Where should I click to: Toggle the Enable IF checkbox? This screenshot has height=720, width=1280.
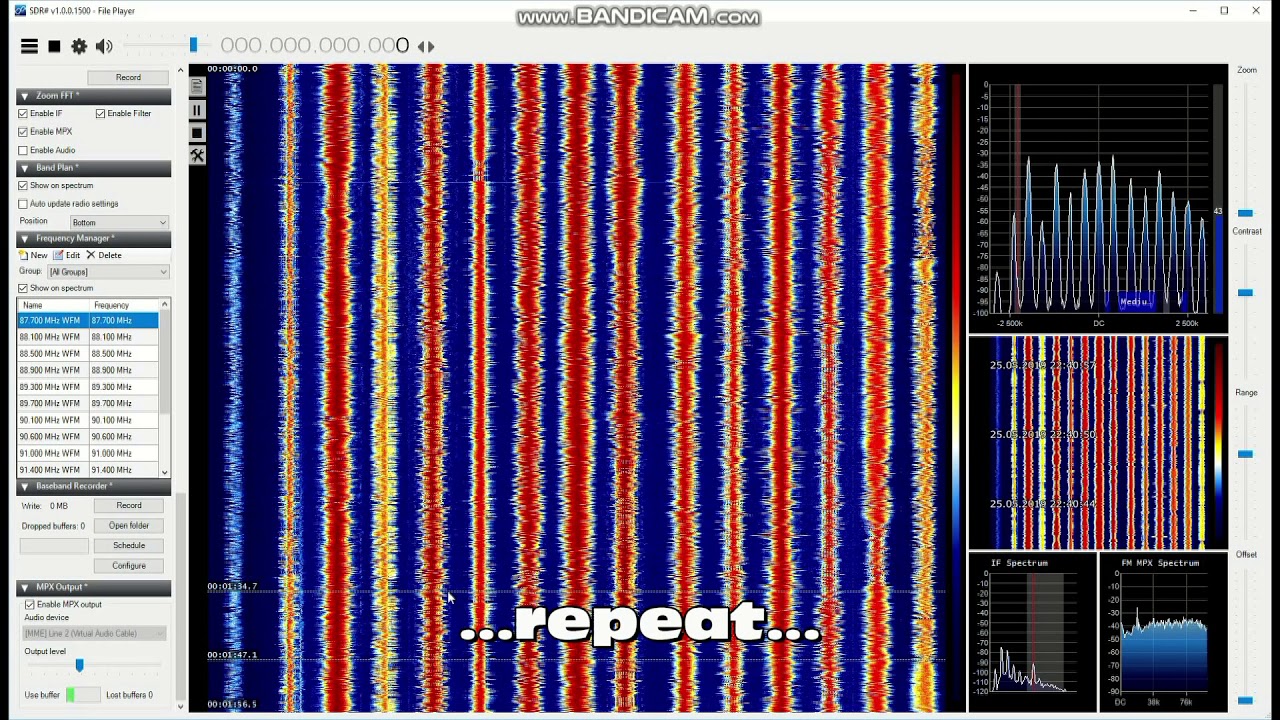23,113
